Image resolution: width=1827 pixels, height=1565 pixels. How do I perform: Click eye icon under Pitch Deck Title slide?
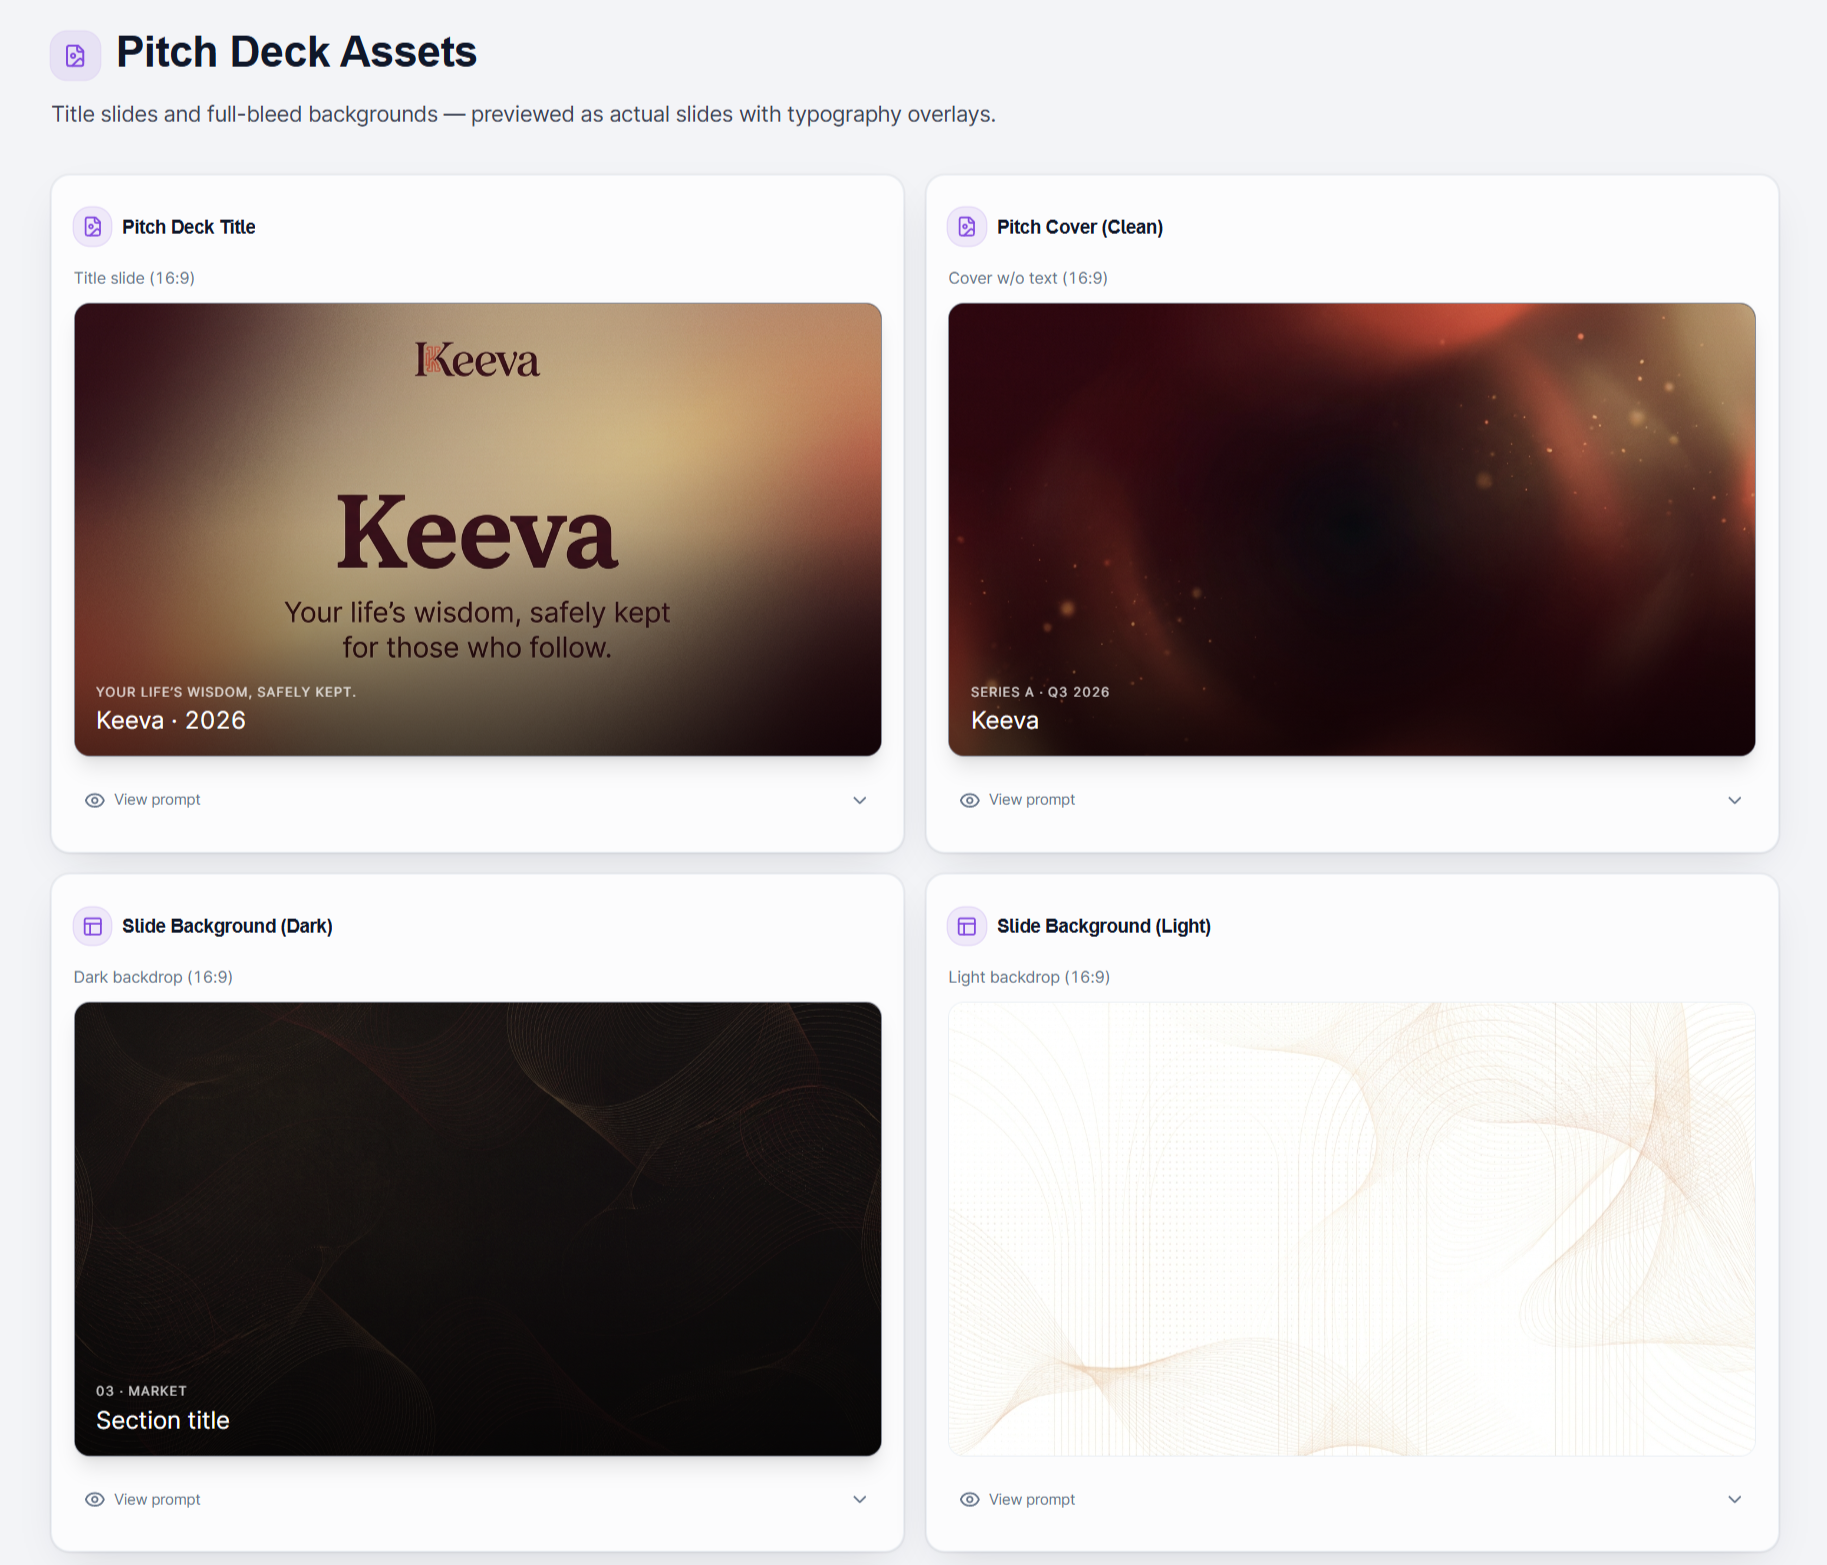point(95,800)
